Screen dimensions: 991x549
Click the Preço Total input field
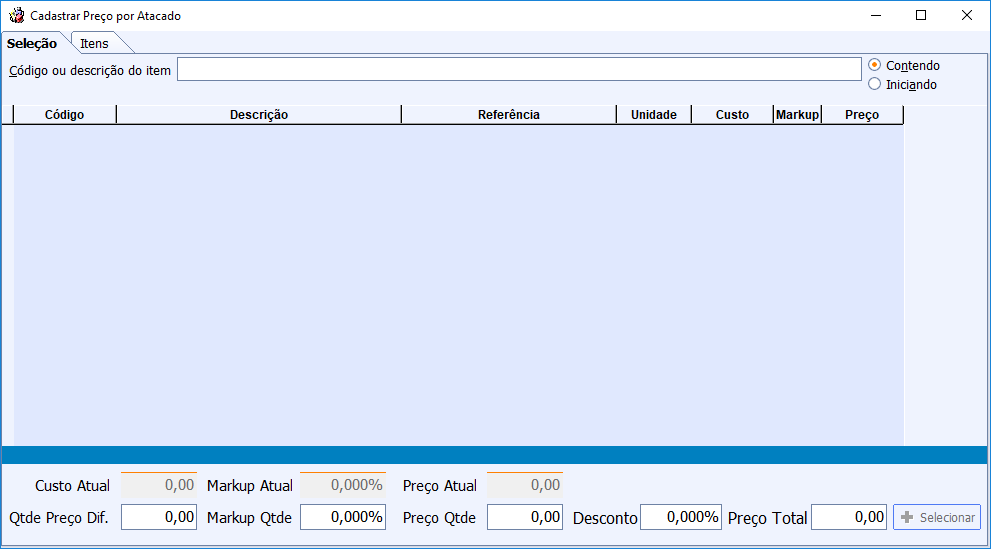pos(849,517)
